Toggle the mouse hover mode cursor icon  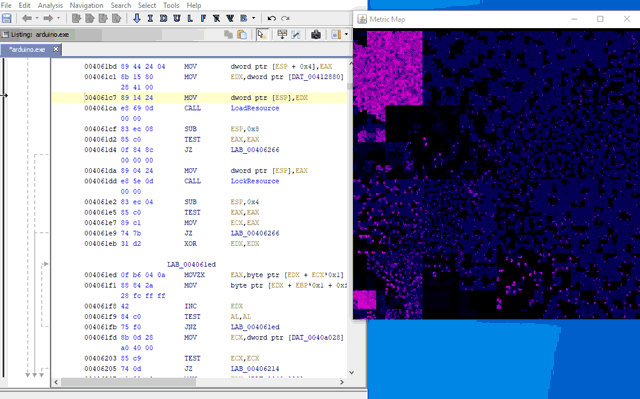click(x=262, y=35)
